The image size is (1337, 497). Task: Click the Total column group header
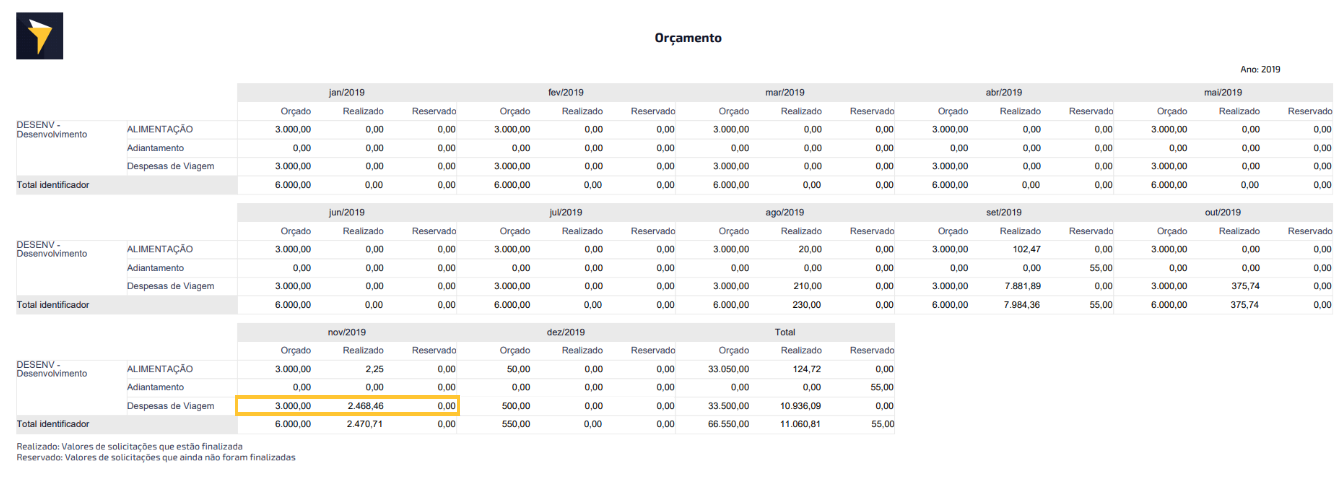click(x=785, y=331)
